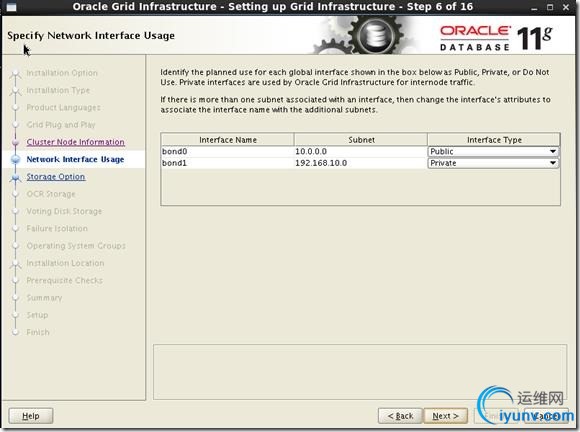Viewport: 580px width, 432px height.
Task: Click the Storage Option step bullet icon
Action: pos(16,178)
